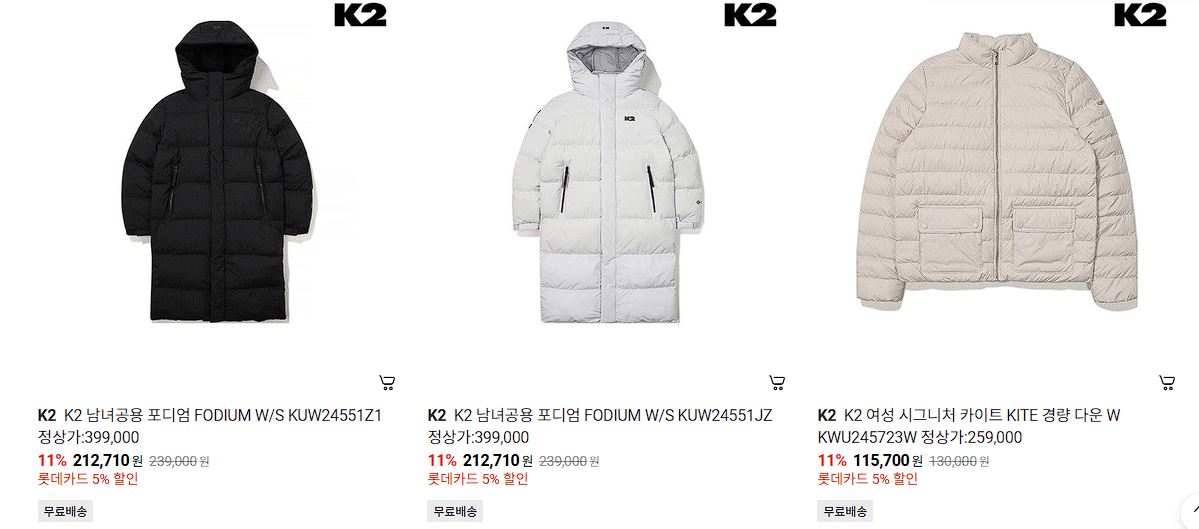The image size is (1199, 529).
Task: Click K2 logo above beige jacket
Action: tap(1140, 15)
